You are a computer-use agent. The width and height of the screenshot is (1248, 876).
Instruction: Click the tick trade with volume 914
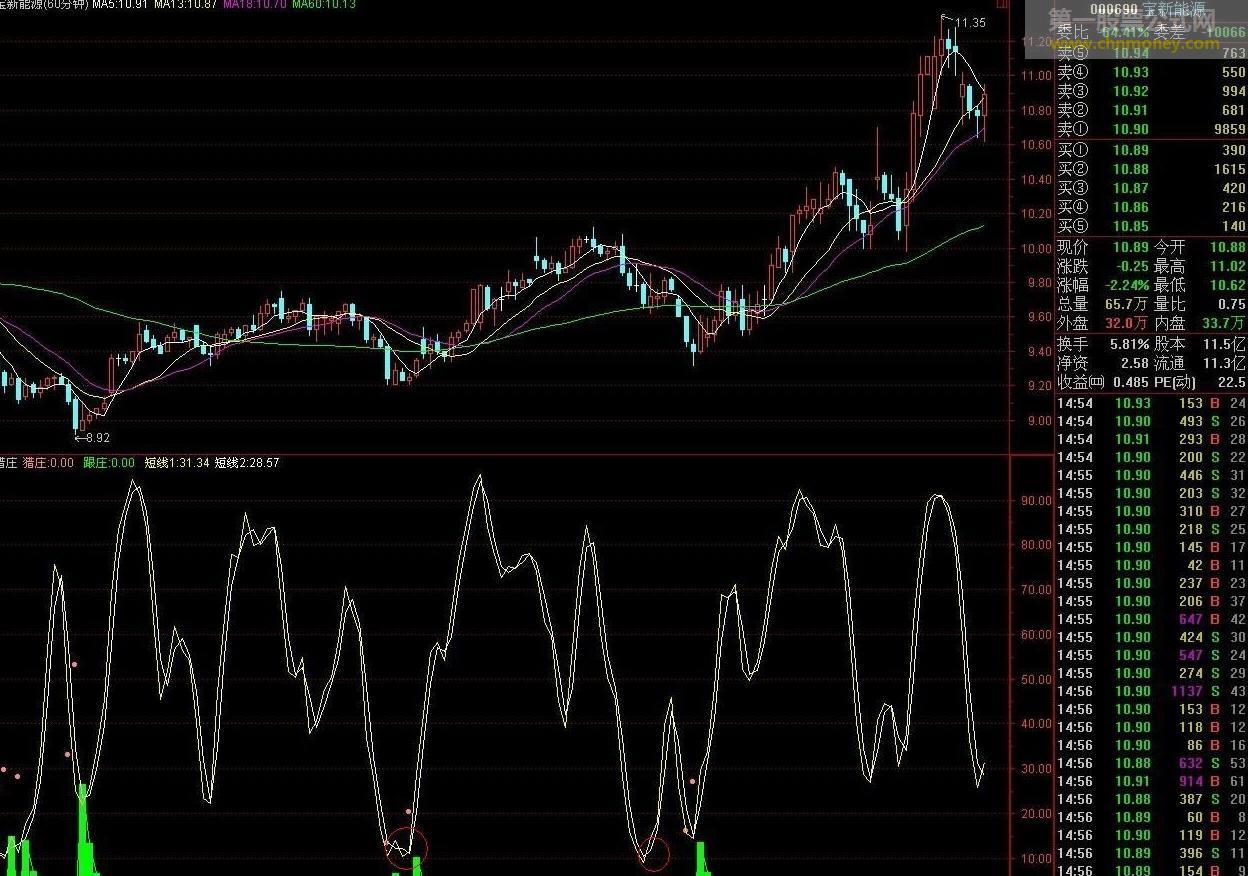[1191, 781]
